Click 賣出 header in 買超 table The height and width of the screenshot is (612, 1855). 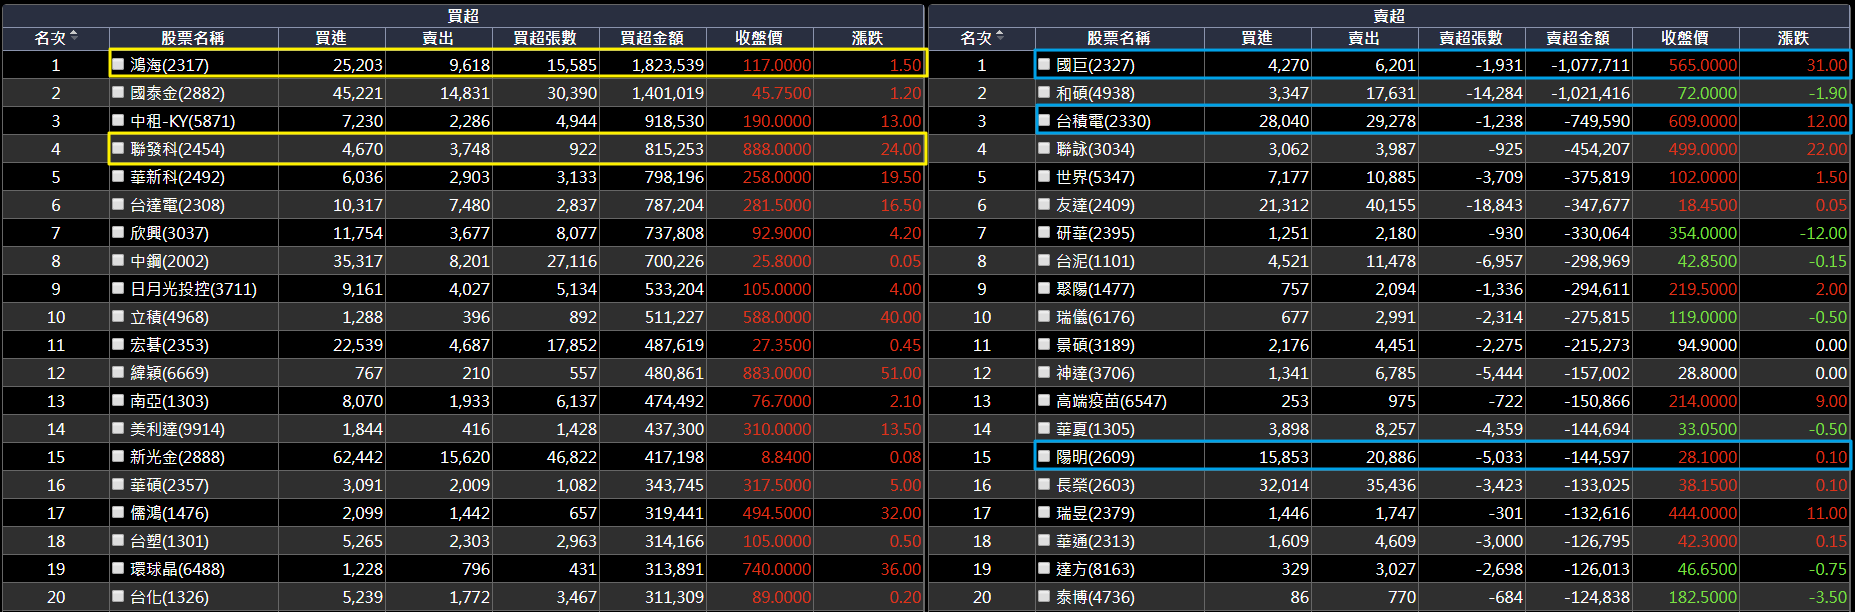(x=438, y=38)
